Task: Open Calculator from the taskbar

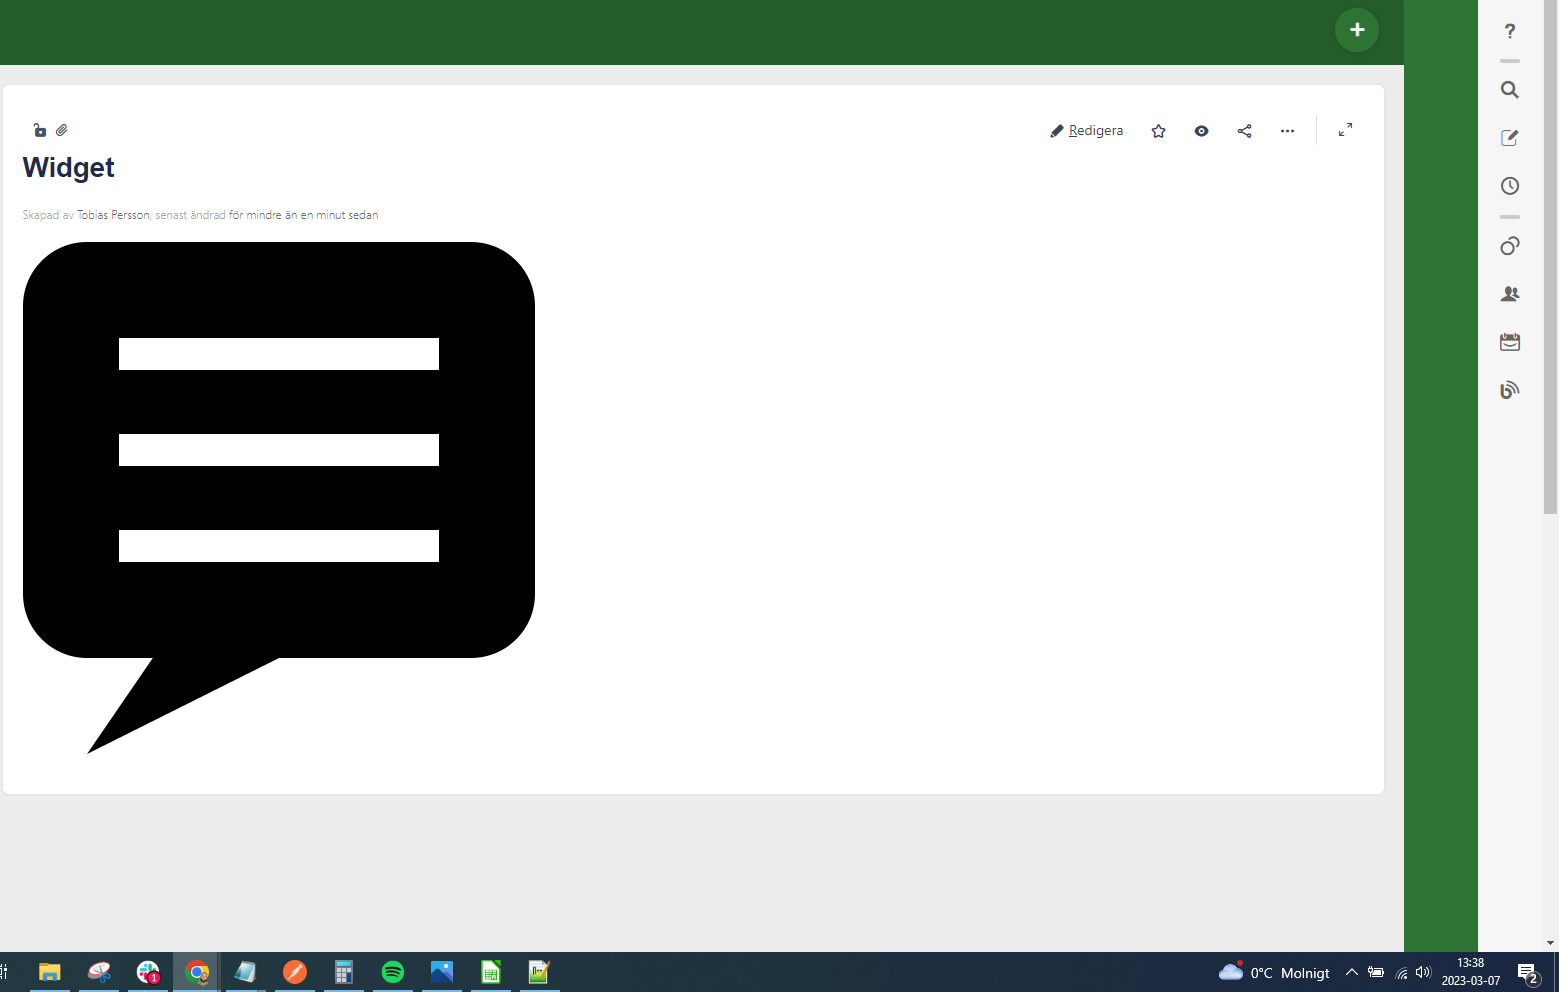Action: pos(344,972)
